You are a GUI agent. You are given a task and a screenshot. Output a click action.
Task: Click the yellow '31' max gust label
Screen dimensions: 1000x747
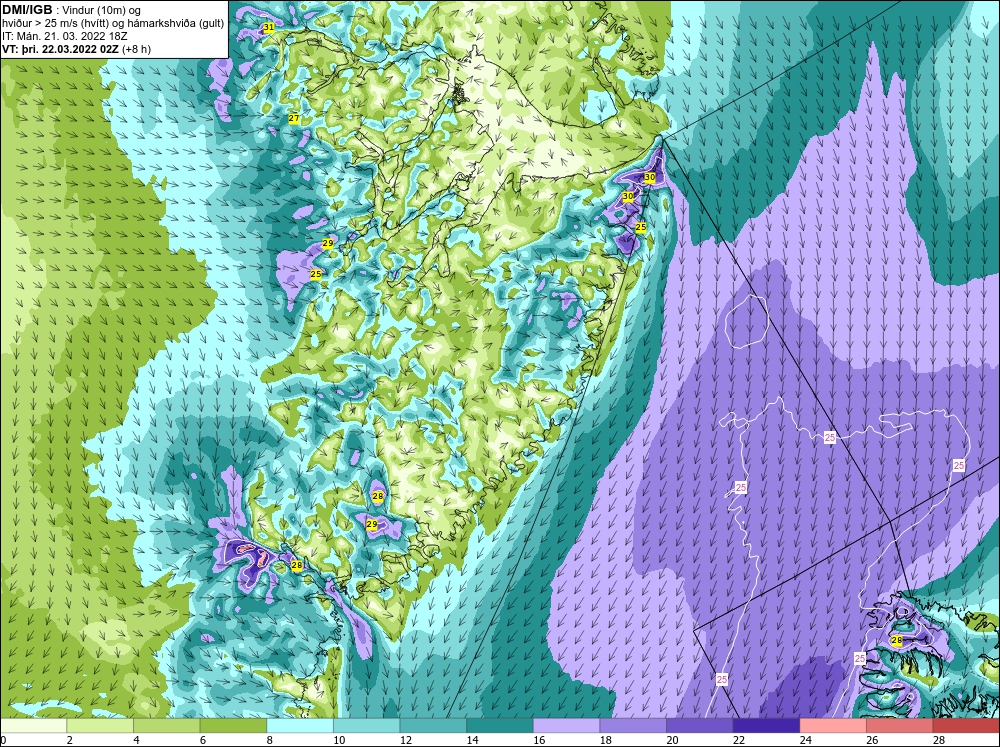click(x=268, y=27)
